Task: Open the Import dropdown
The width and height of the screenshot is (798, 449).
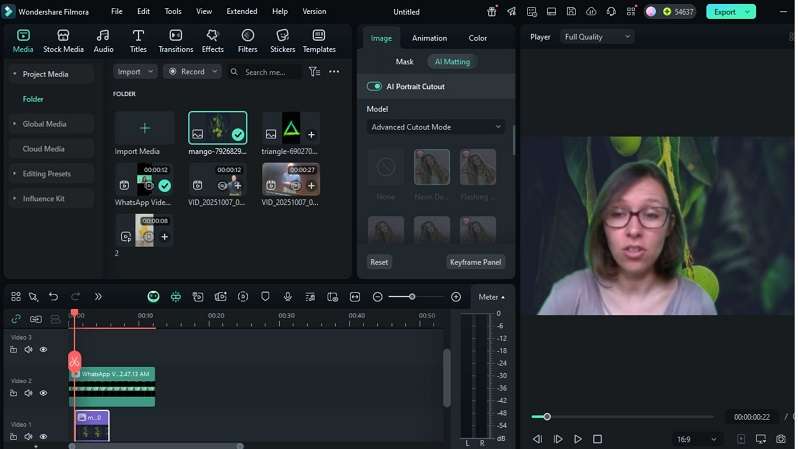Action: [x=135, y=72]
